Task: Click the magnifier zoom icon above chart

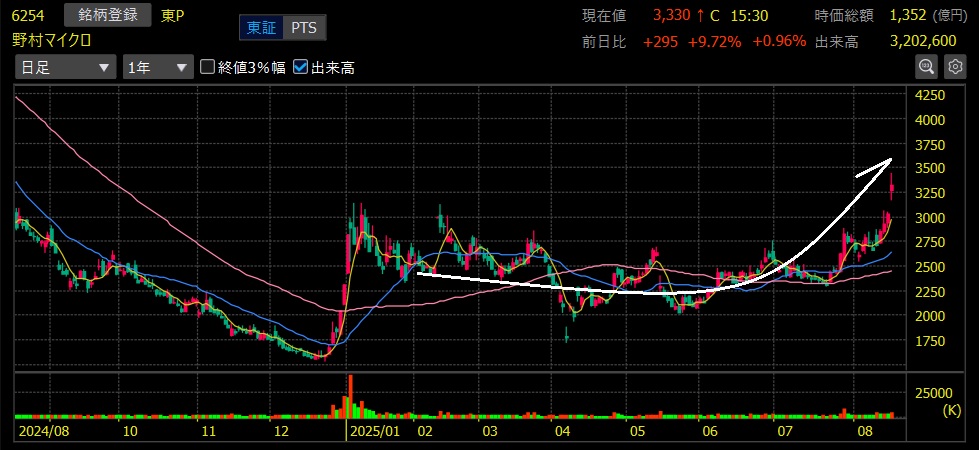Action: tap(927, 66)
